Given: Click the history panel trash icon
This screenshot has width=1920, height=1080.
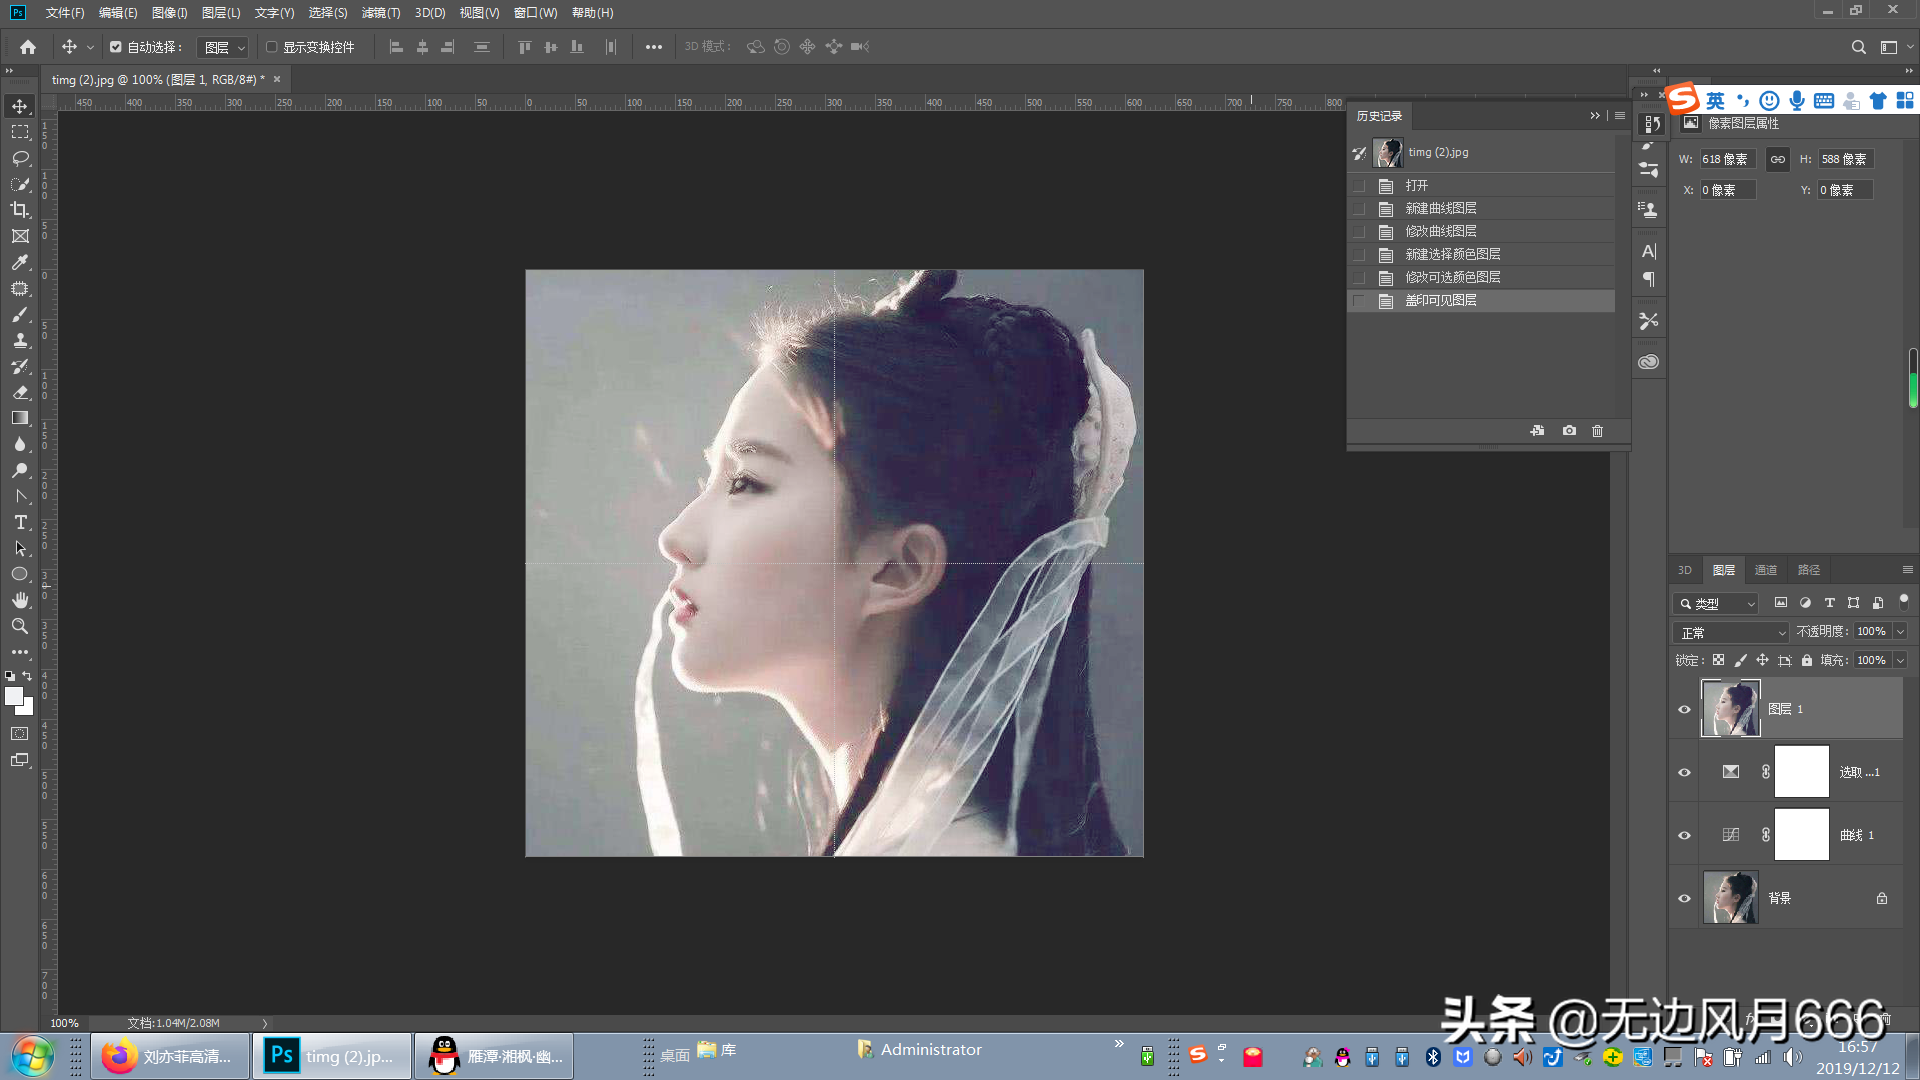Looking at the screenshot, I should pos(1597,431).
